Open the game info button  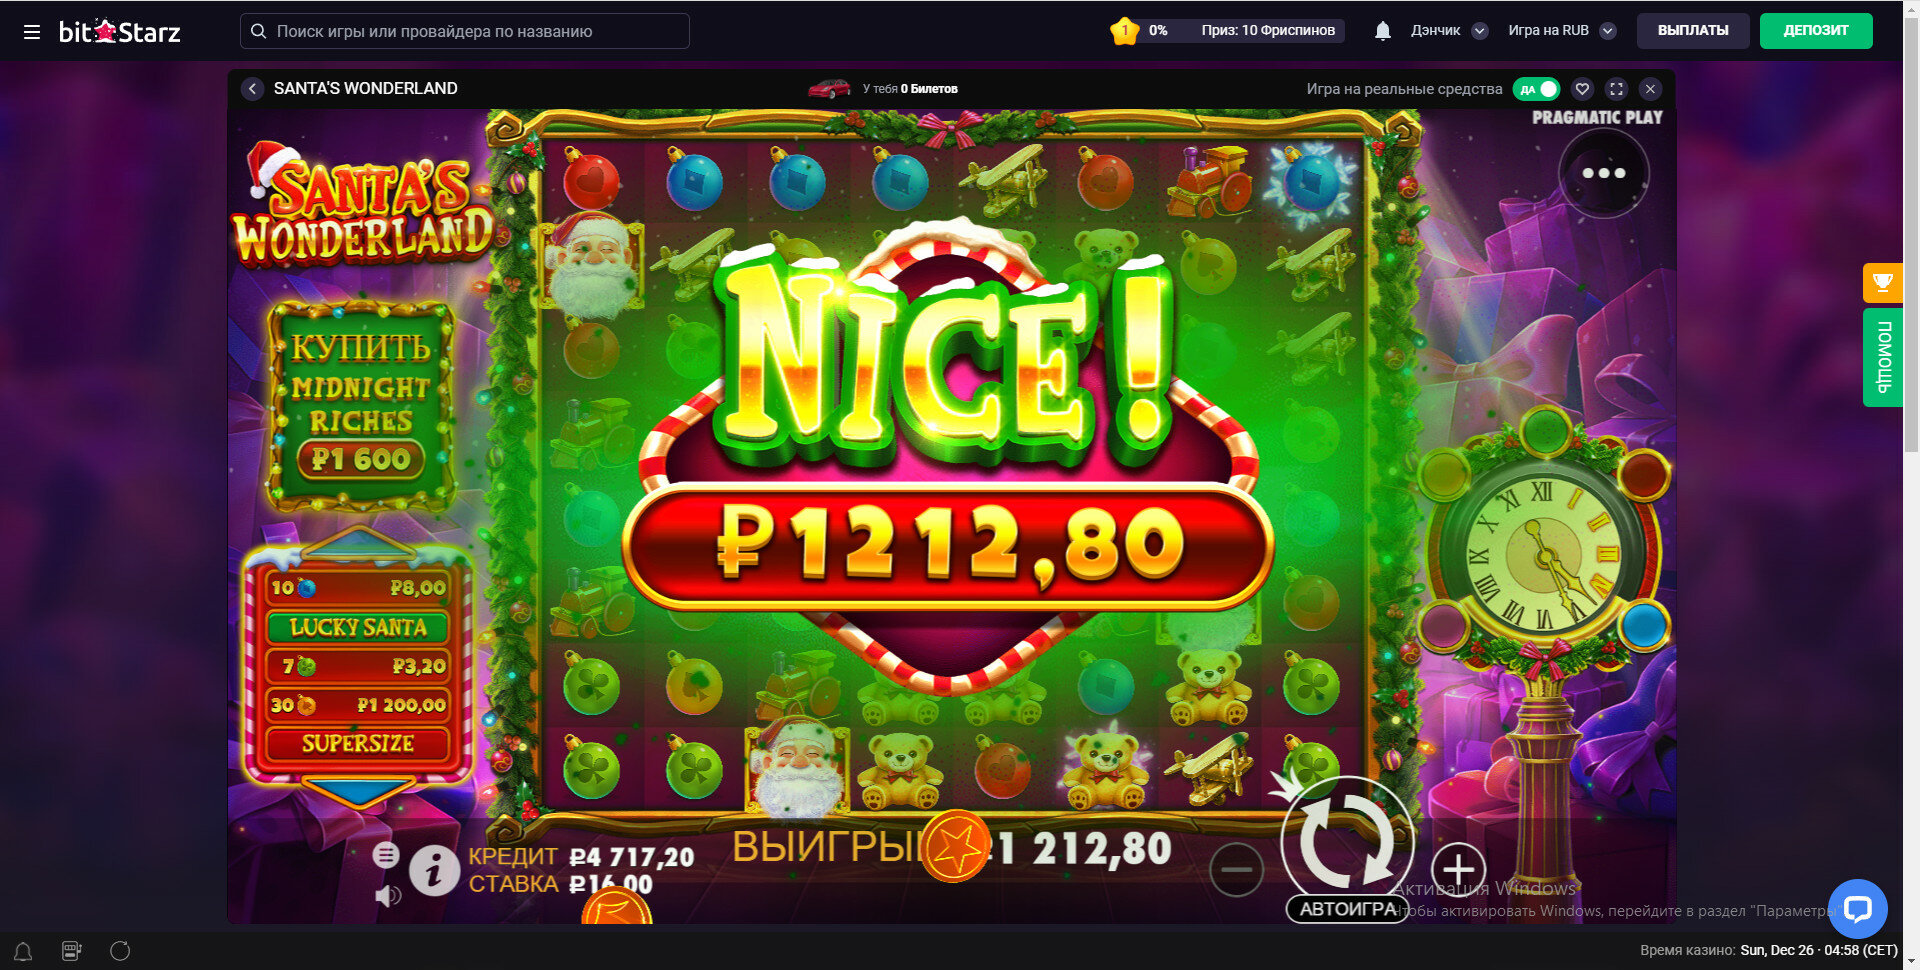[x=434, y=870]
